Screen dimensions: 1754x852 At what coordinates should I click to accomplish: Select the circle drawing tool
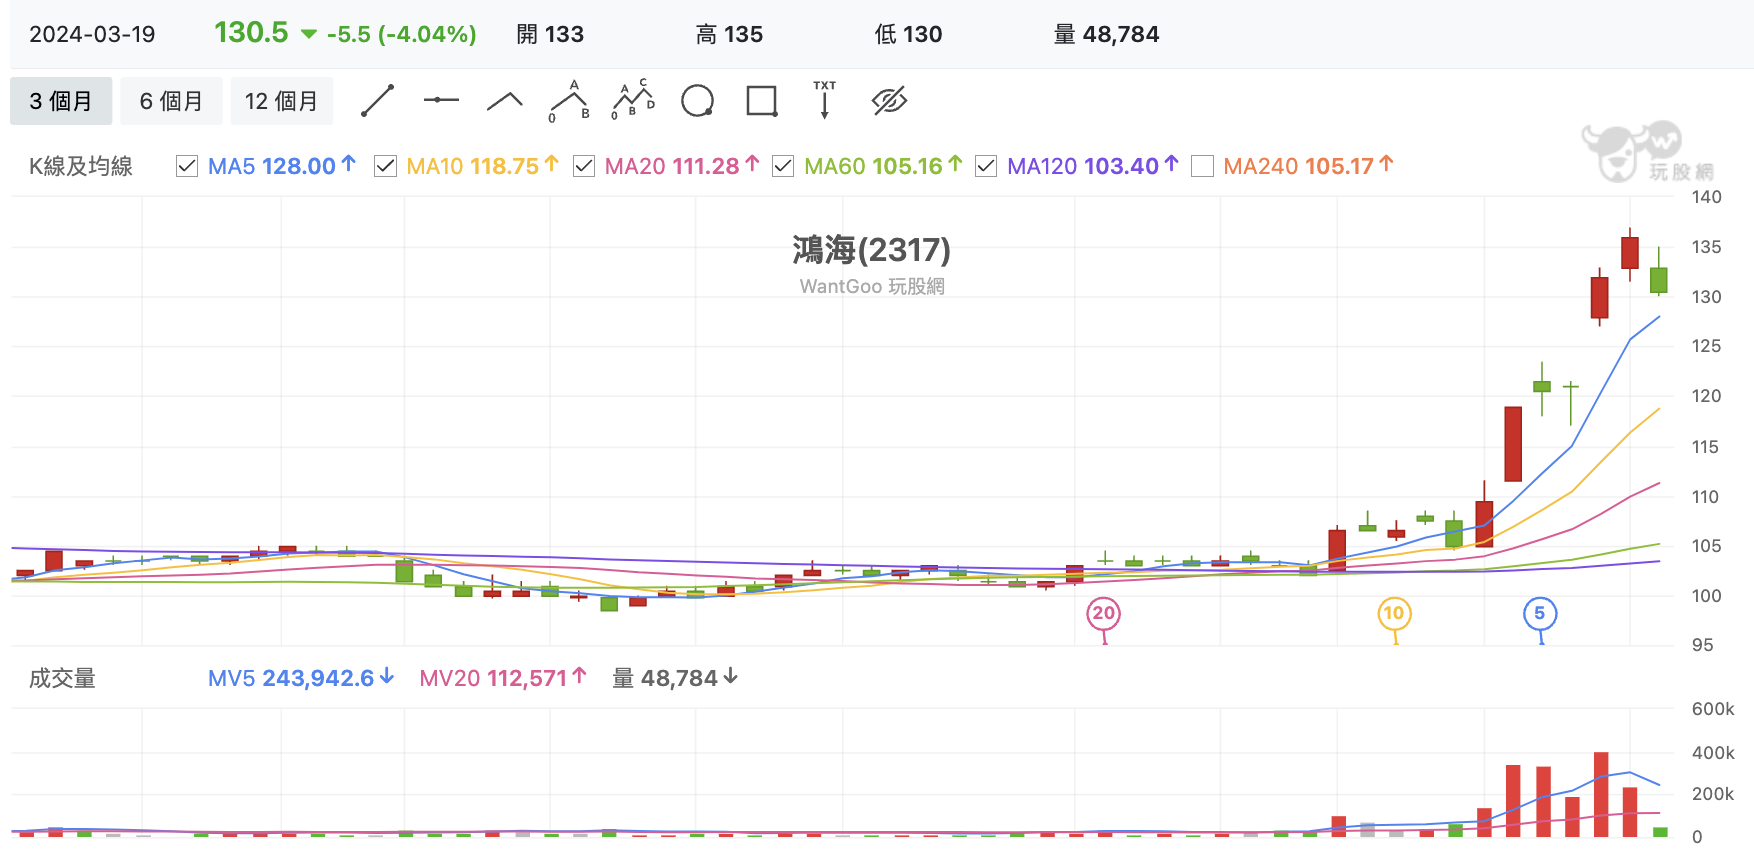697,101
